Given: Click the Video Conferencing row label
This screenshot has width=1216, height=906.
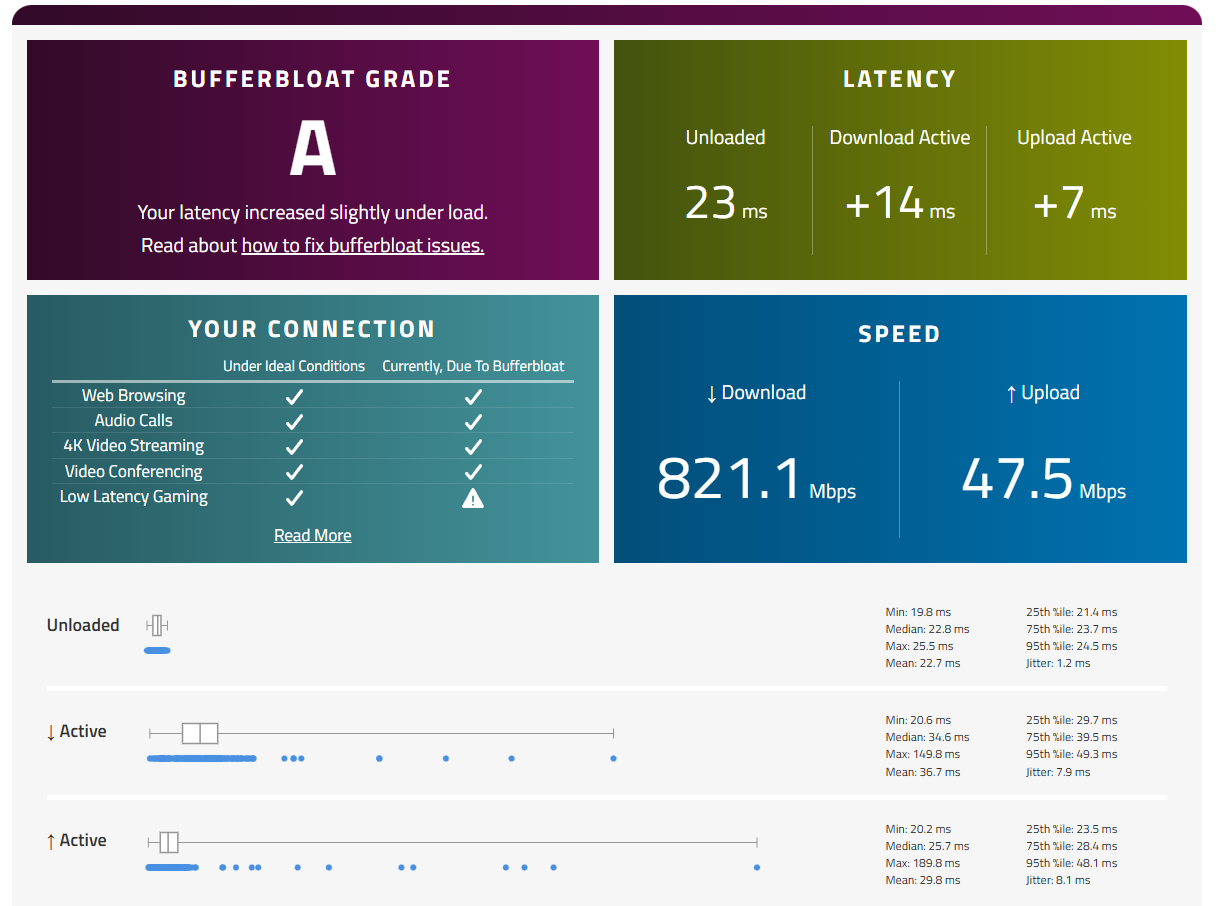Looking at the screenshot, I should (134, 472).
